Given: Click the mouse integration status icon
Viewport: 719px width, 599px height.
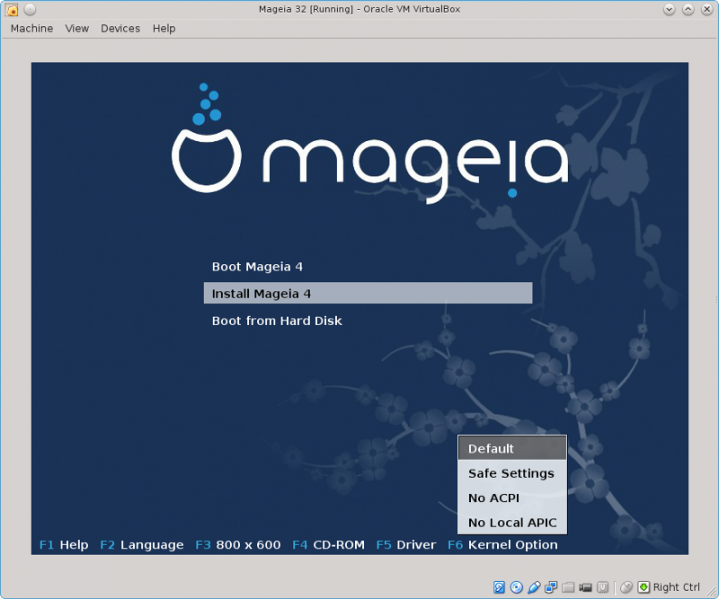Looking at the screenshot, I should click(x=626, y=587).
